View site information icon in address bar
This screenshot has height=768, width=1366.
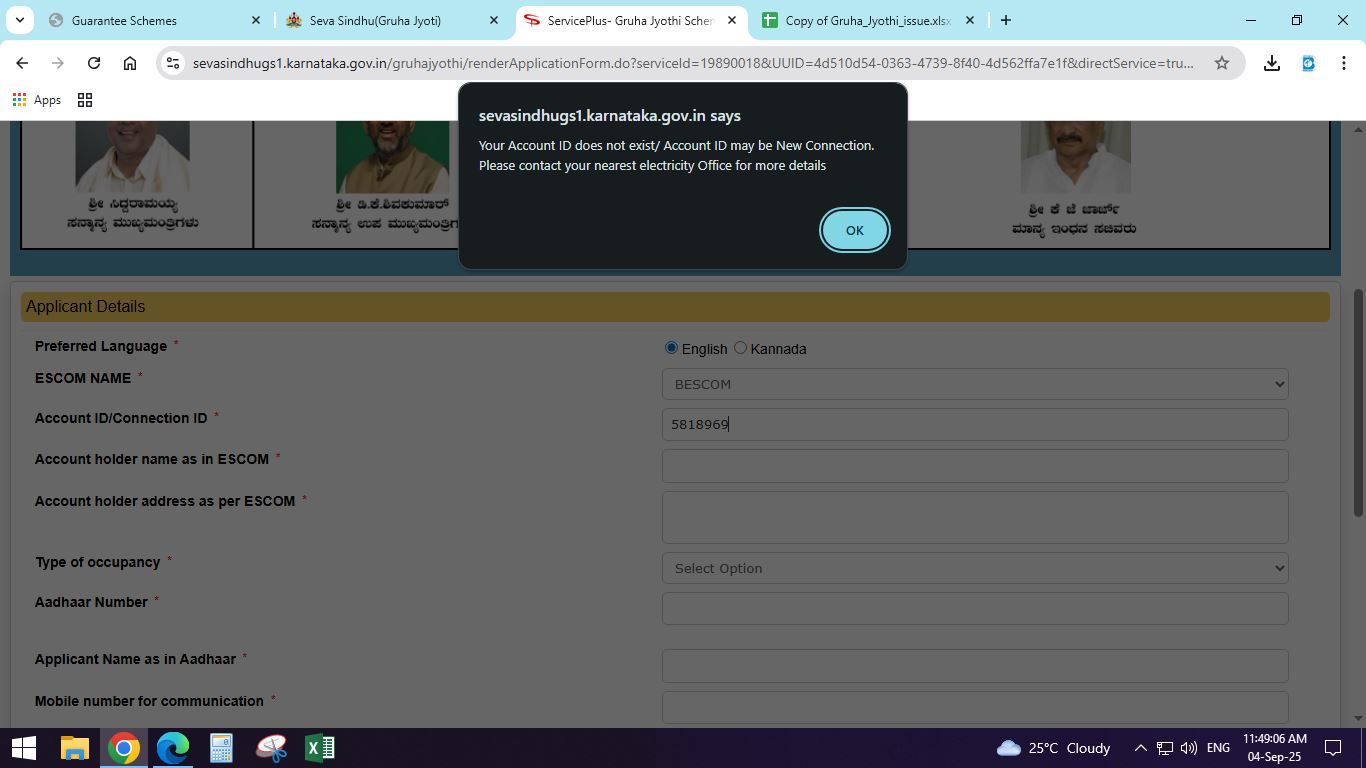[173, 63]
